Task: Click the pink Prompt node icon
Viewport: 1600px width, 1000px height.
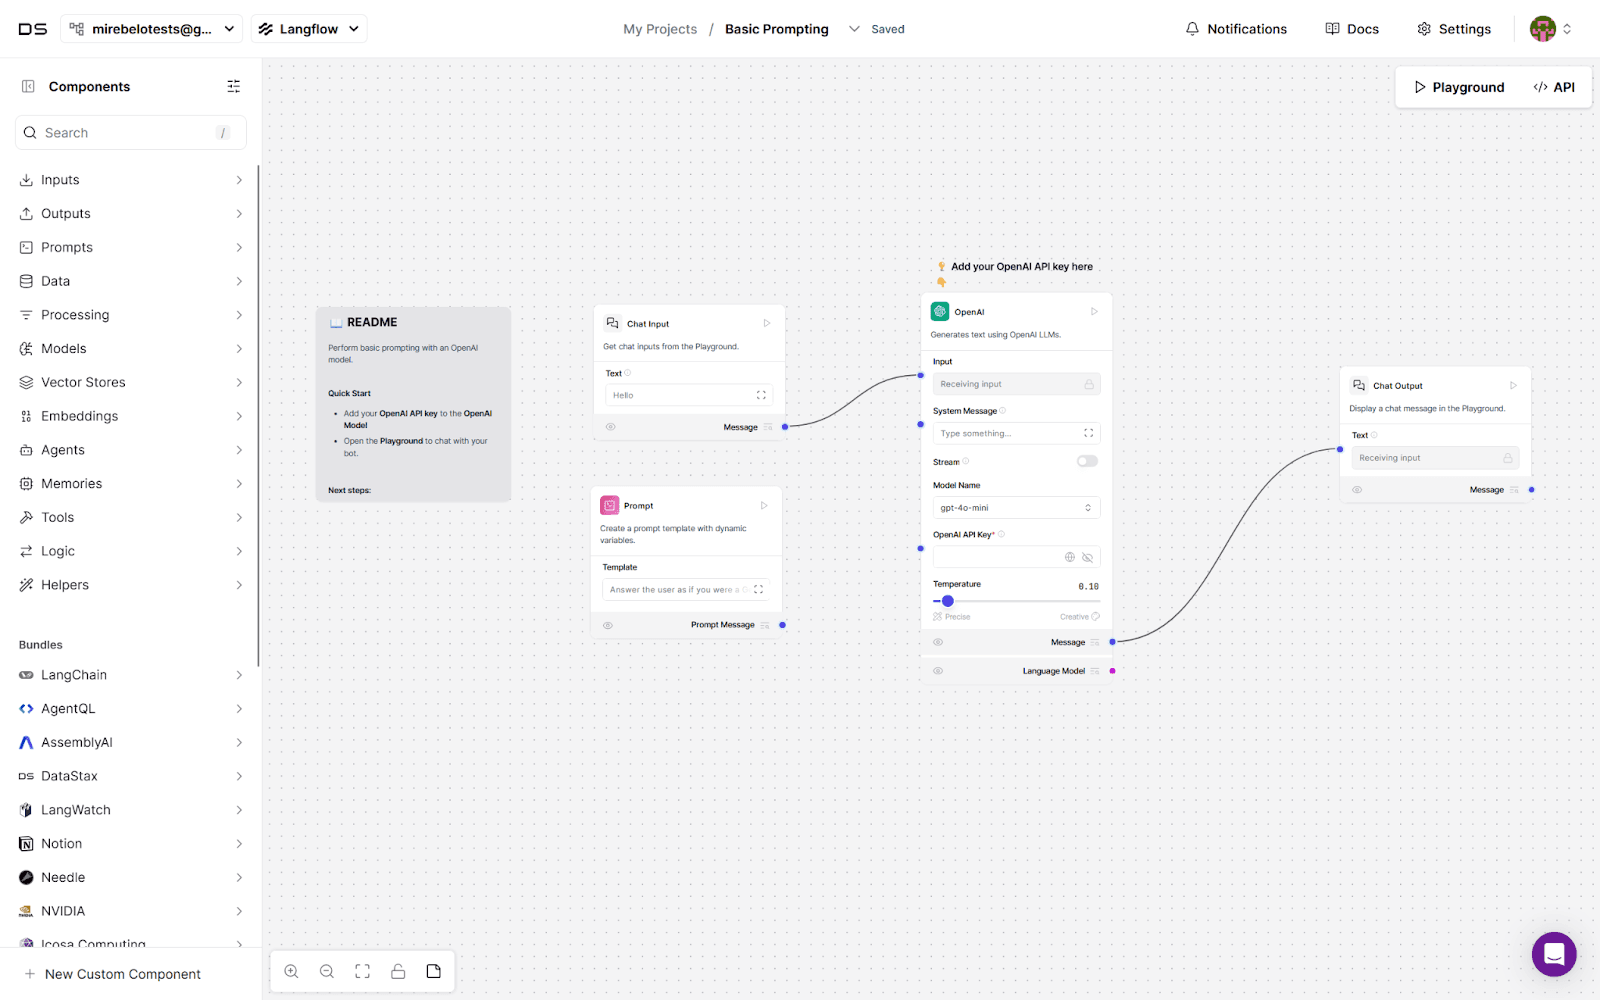Action: point(610,505)
